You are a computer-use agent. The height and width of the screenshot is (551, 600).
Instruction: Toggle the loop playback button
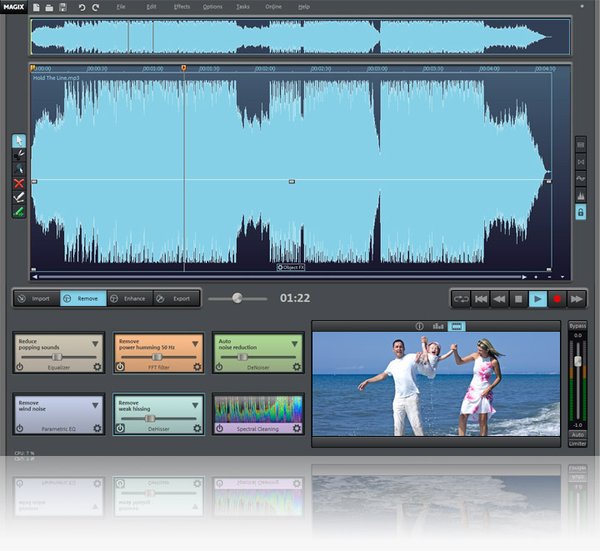[x=461, y=299]
